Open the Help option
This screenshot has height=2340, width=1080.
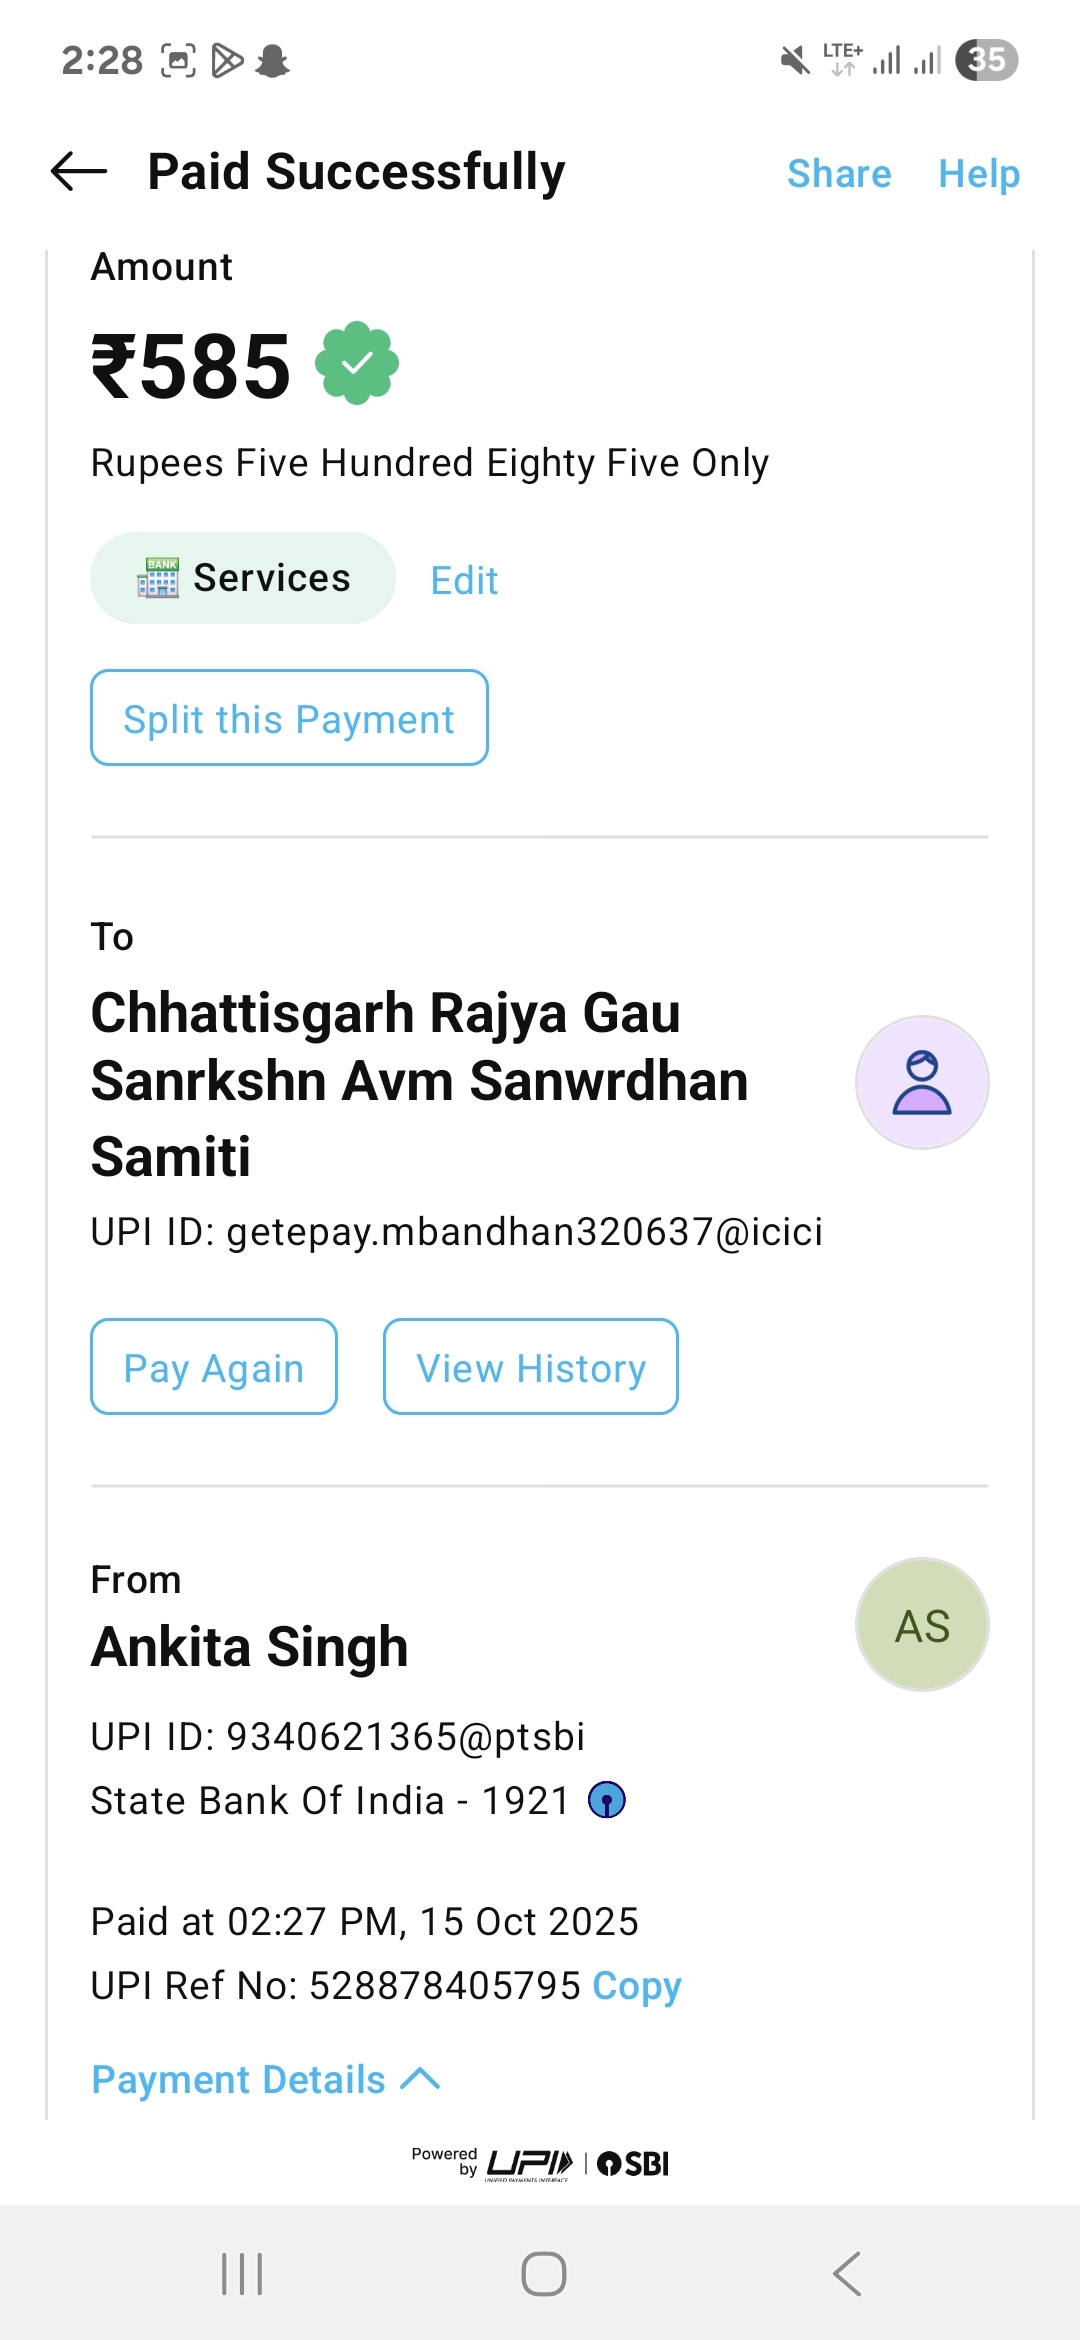979,174
